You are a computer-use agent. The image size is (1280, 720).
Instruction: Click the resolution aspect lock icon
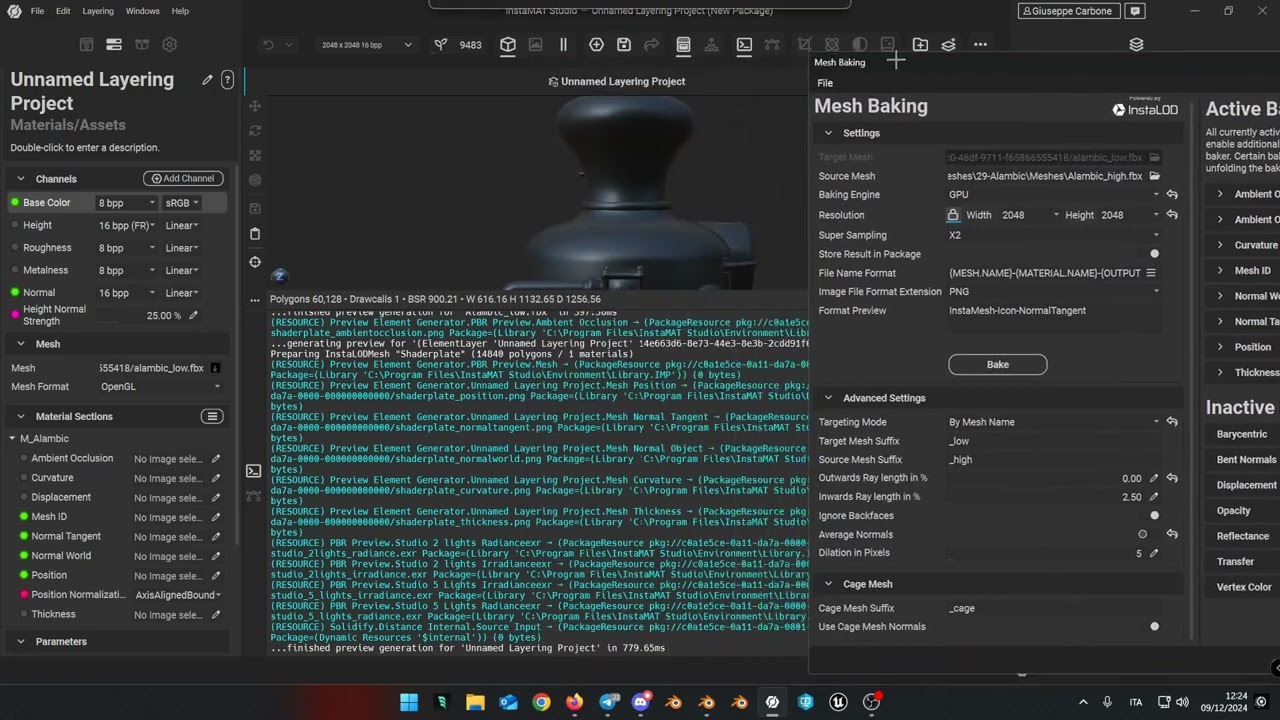coord(953,215)
